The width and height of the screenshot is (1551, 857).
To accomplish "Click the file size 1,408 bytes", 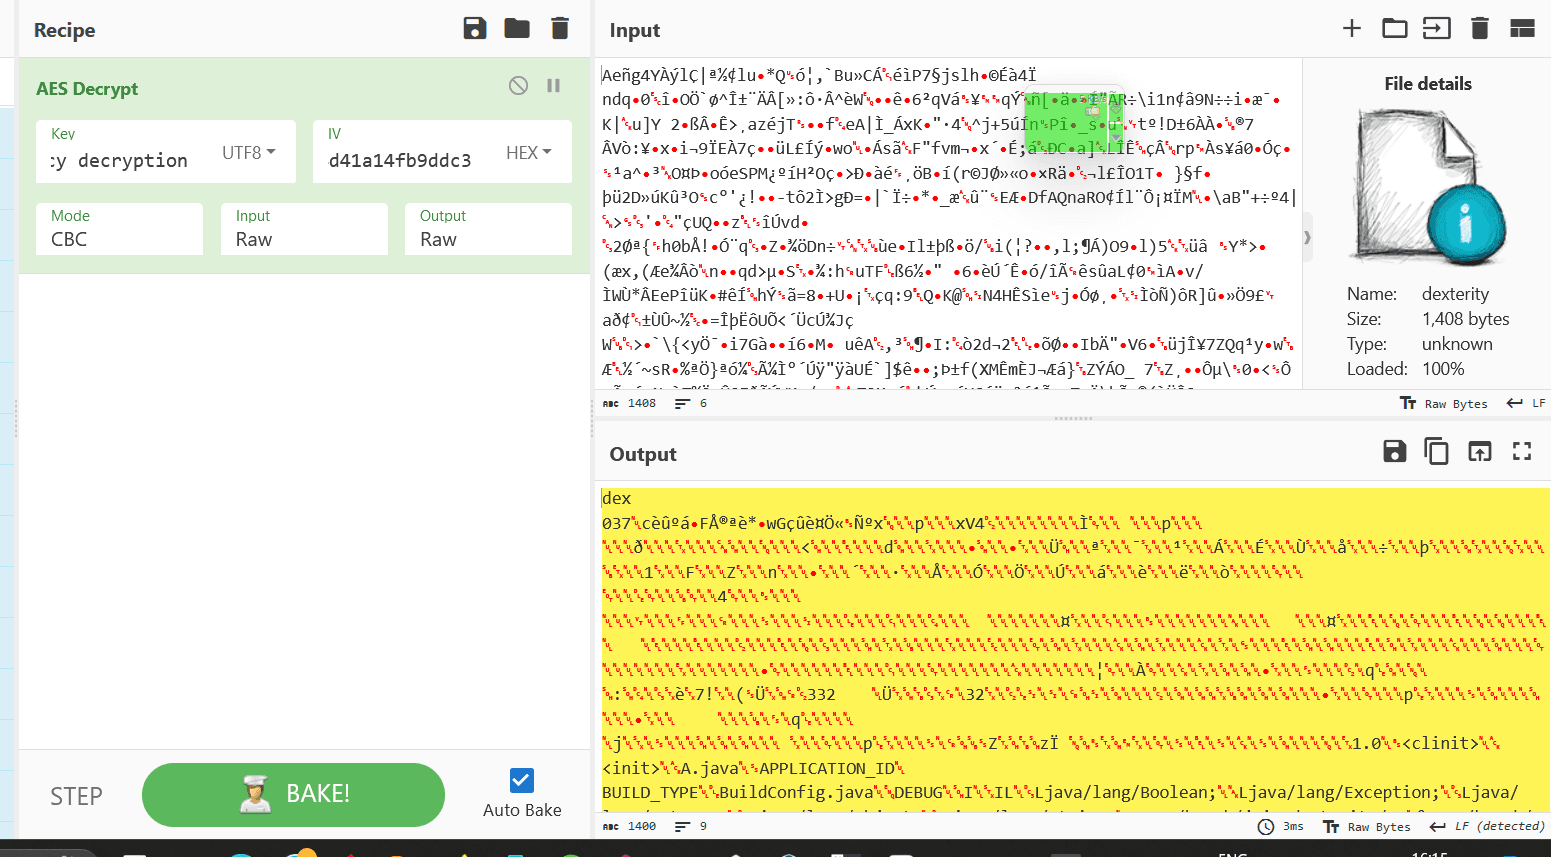I will pos(1465,319).
